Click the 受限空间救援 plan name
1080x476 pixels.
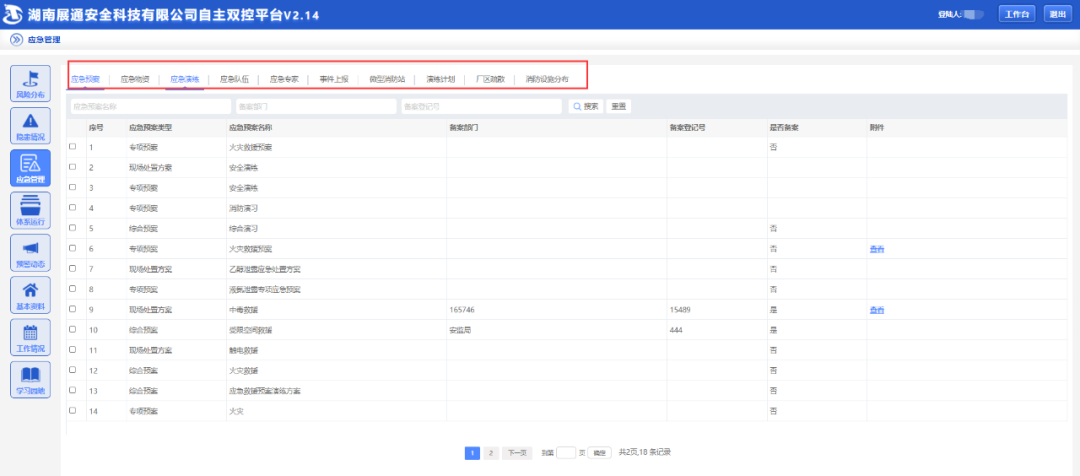[x=250, y=330]
